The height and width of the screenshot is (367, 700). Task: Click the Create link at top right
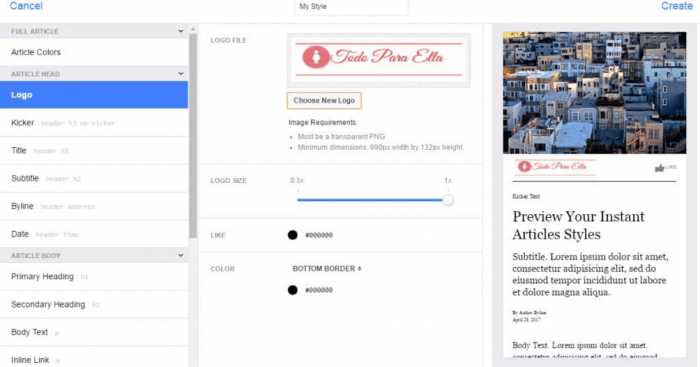pyautogui.click(x=677, y=6)
